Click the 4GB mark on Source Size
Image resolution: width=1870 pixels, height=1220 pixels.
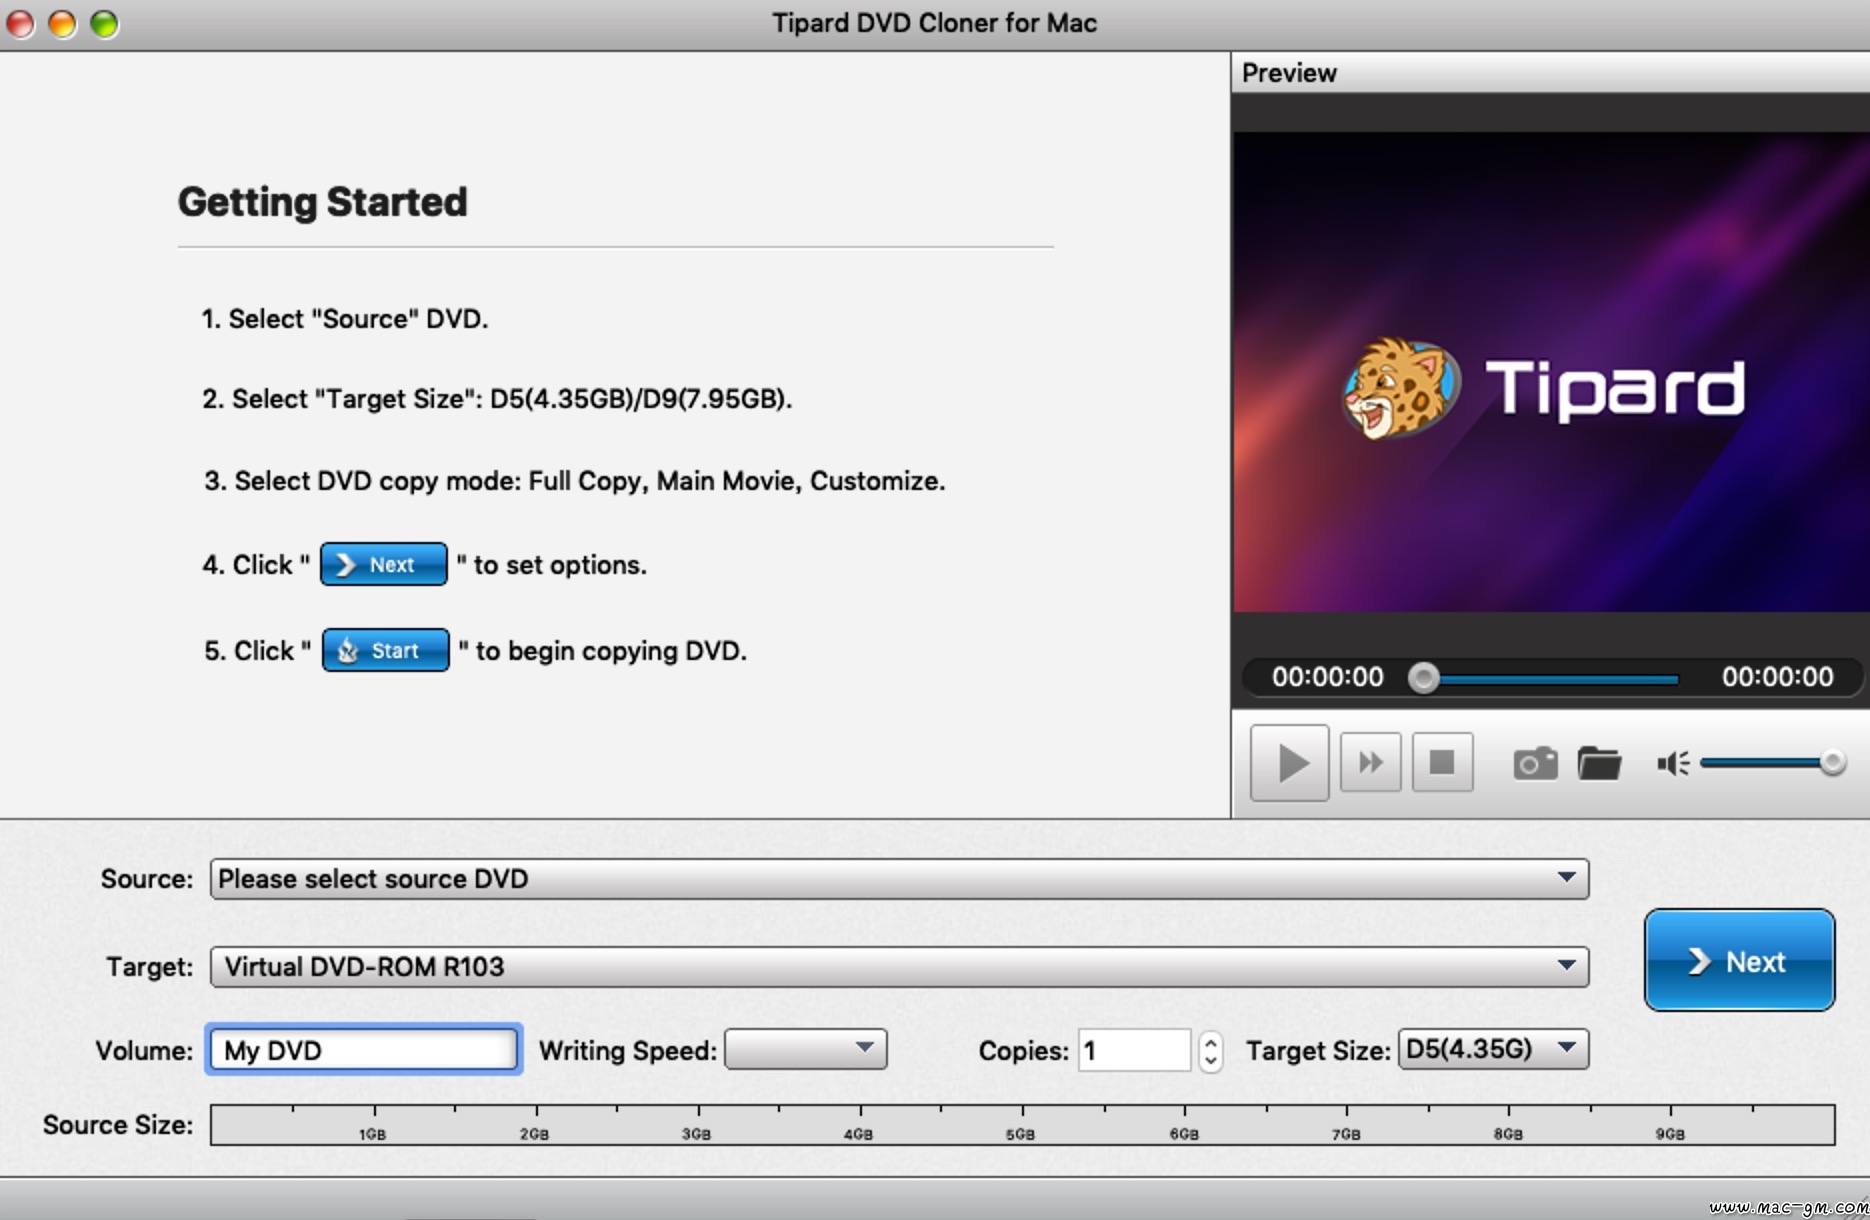[x=858, y=1134]
